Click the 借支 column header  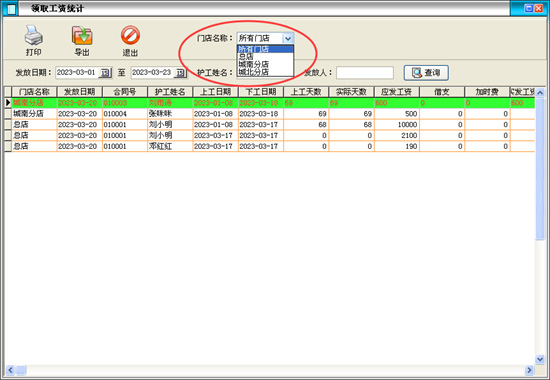(x=442, y=92)
